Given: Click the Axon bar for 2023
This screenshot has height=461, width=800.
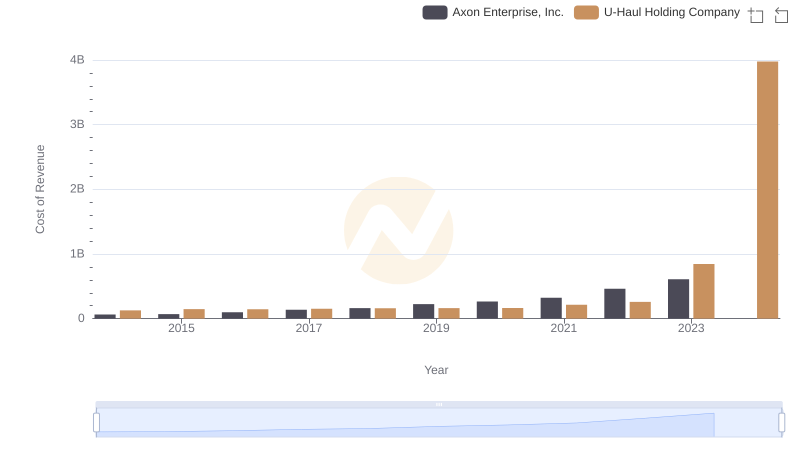Looking at the screenshot, I should coord(679,299).
